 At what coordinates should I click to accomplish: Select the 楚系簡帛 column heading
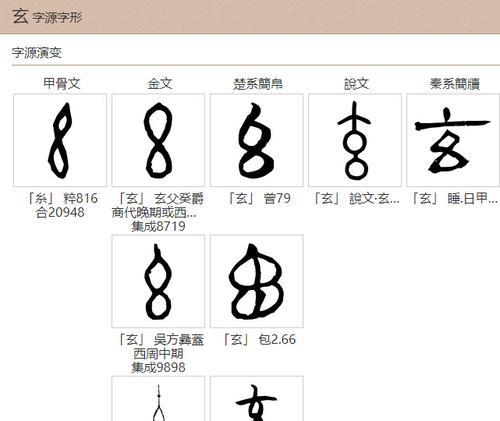tap(258, 84)
